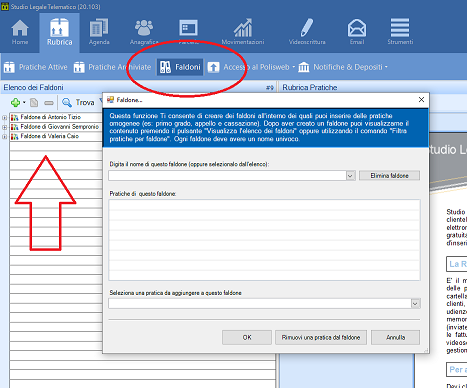The image size is (467, 388).
Task: Select the Rubrica tab icon
Action: [59, 28]
